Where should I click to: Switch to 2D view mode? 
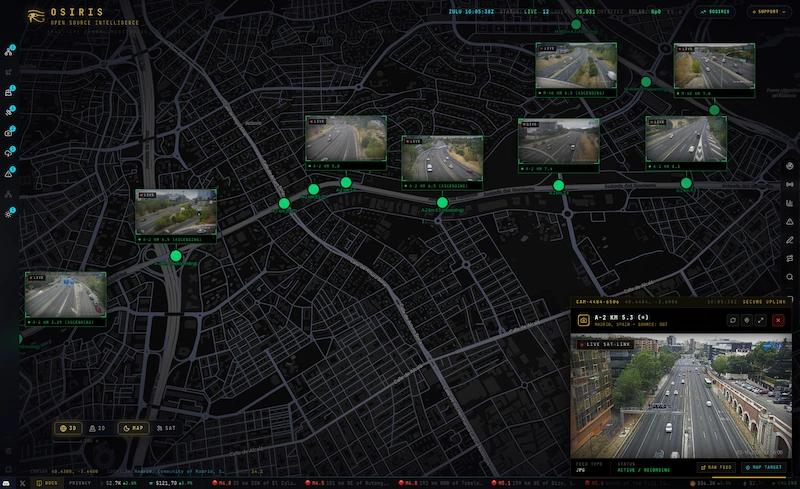(97, 428)
